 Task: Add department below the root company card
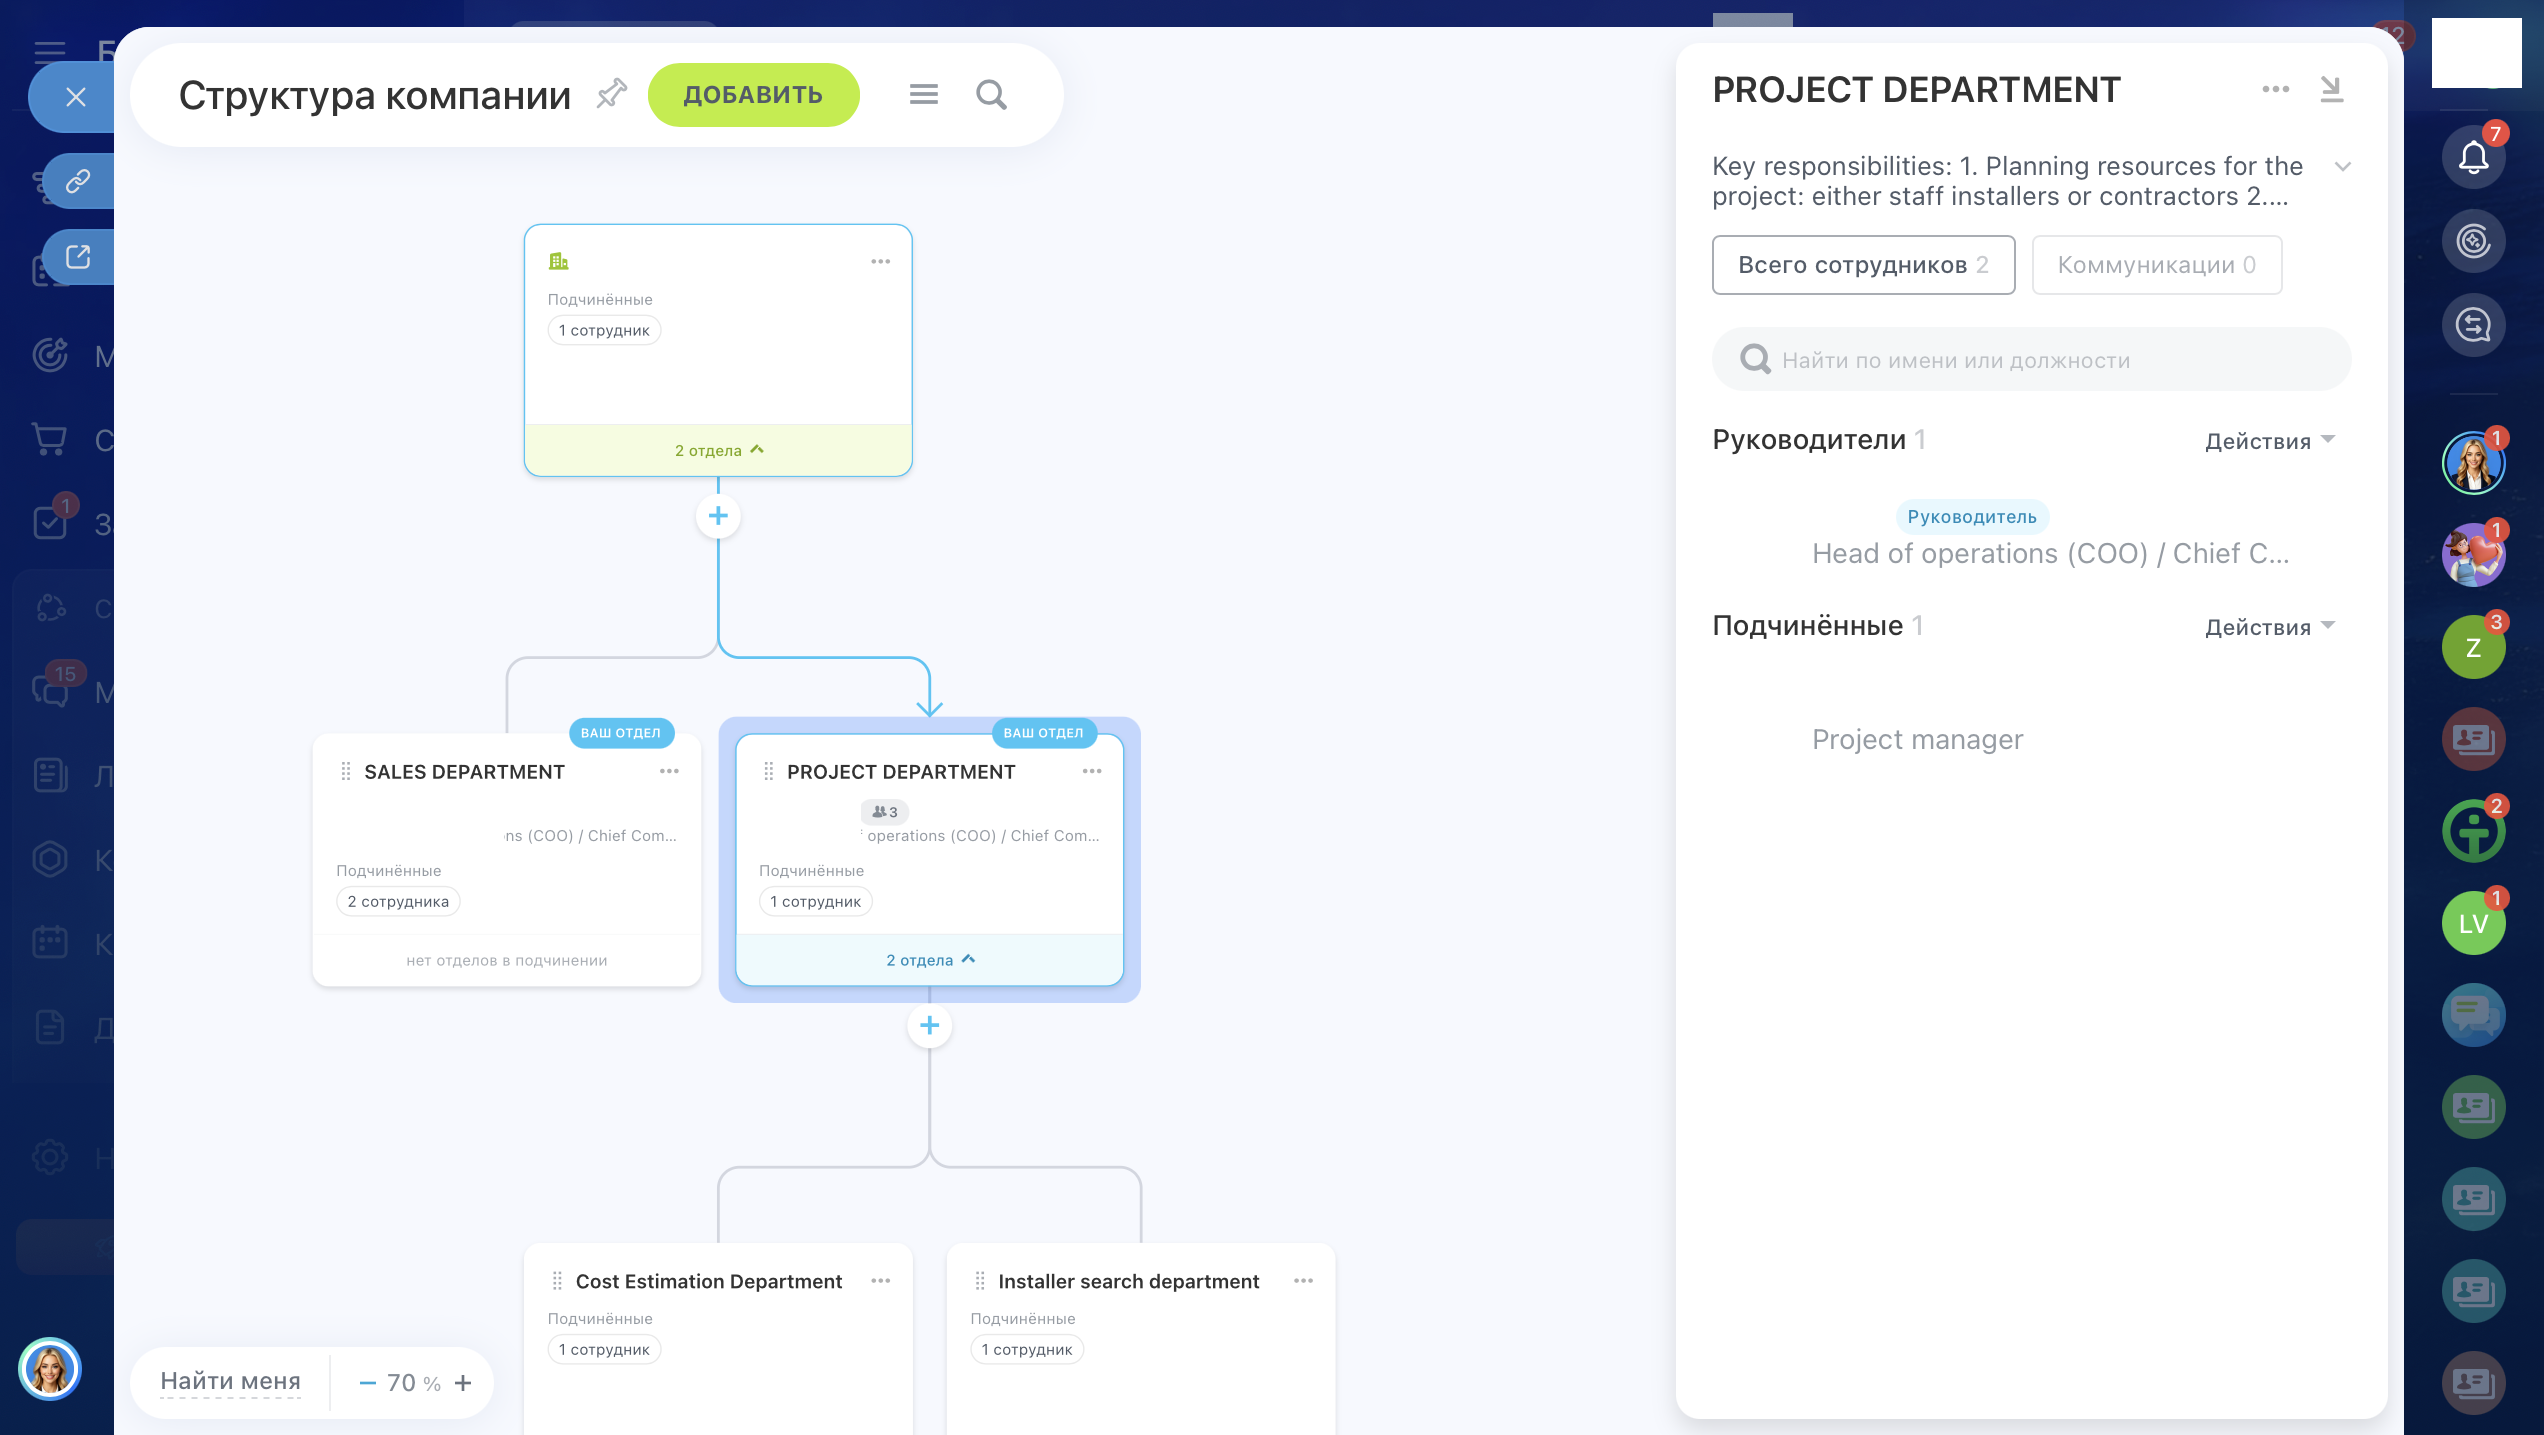(718, 516)
